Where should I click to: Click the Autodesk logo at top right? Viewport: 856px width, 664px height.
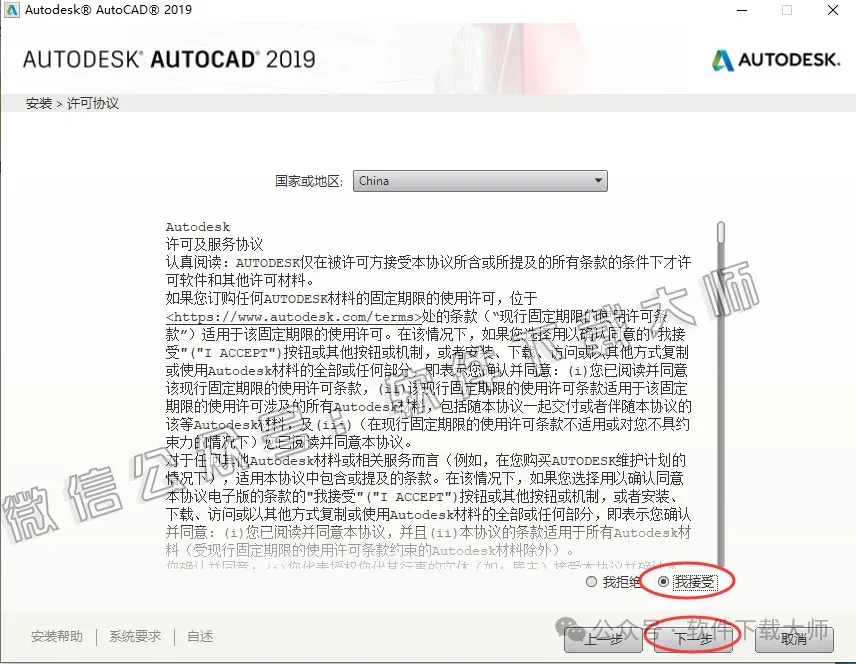coord(776,60)
